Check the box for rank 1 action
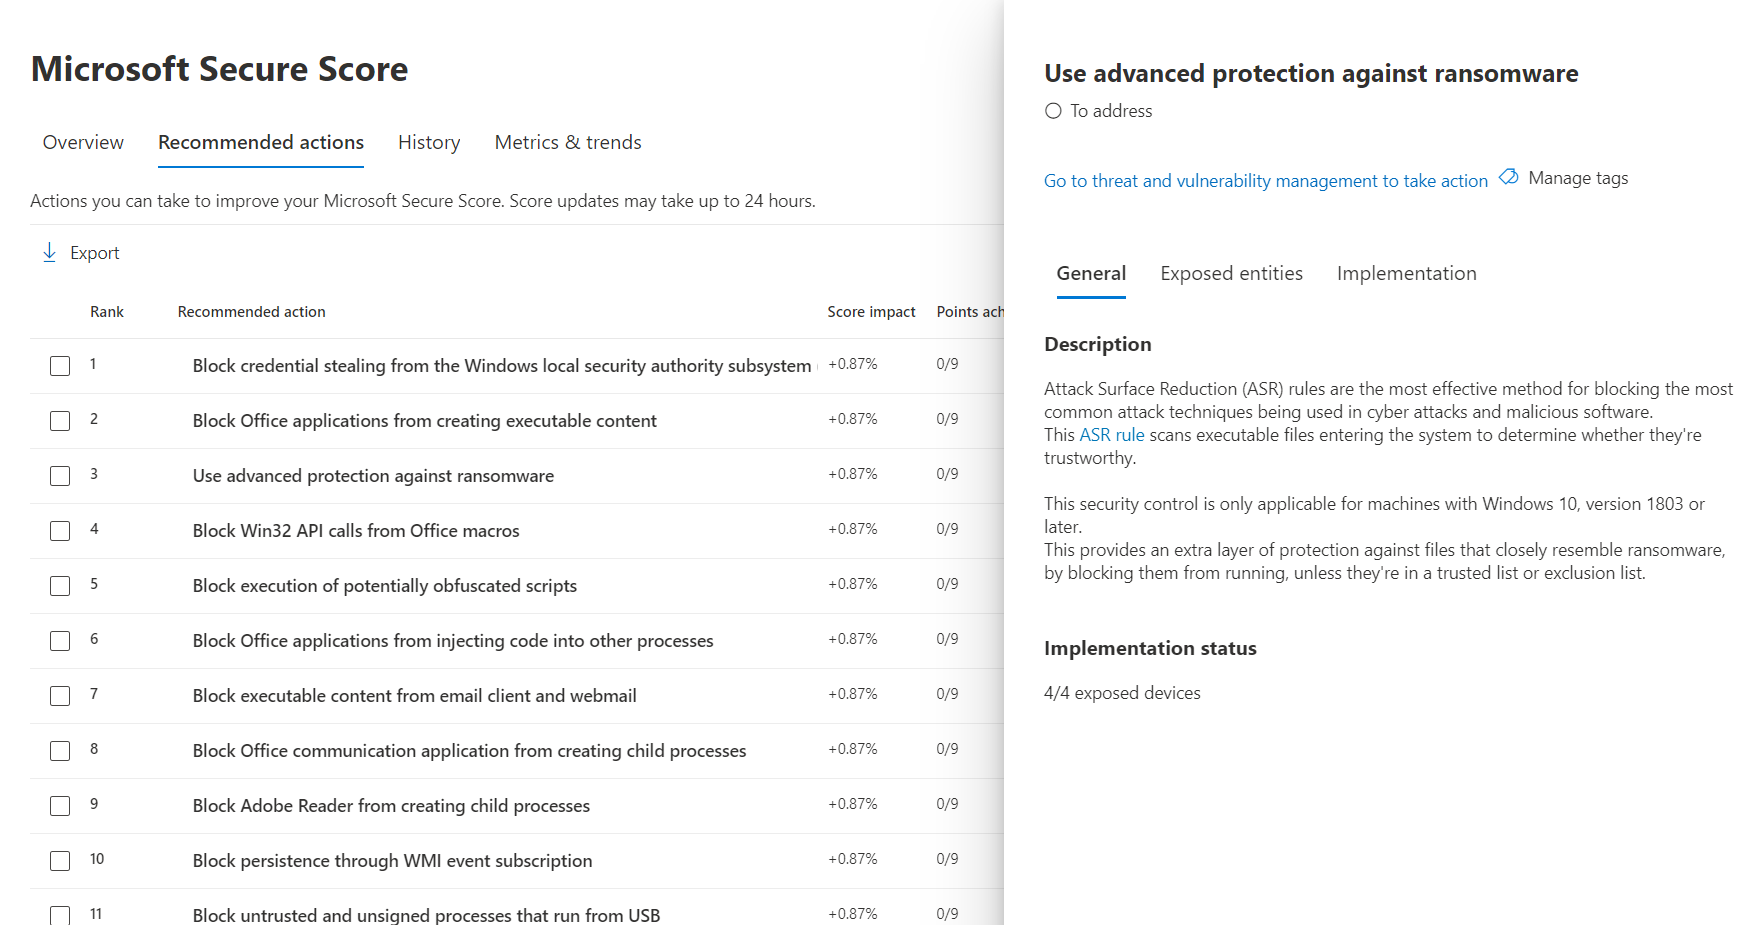 point(60,366)
